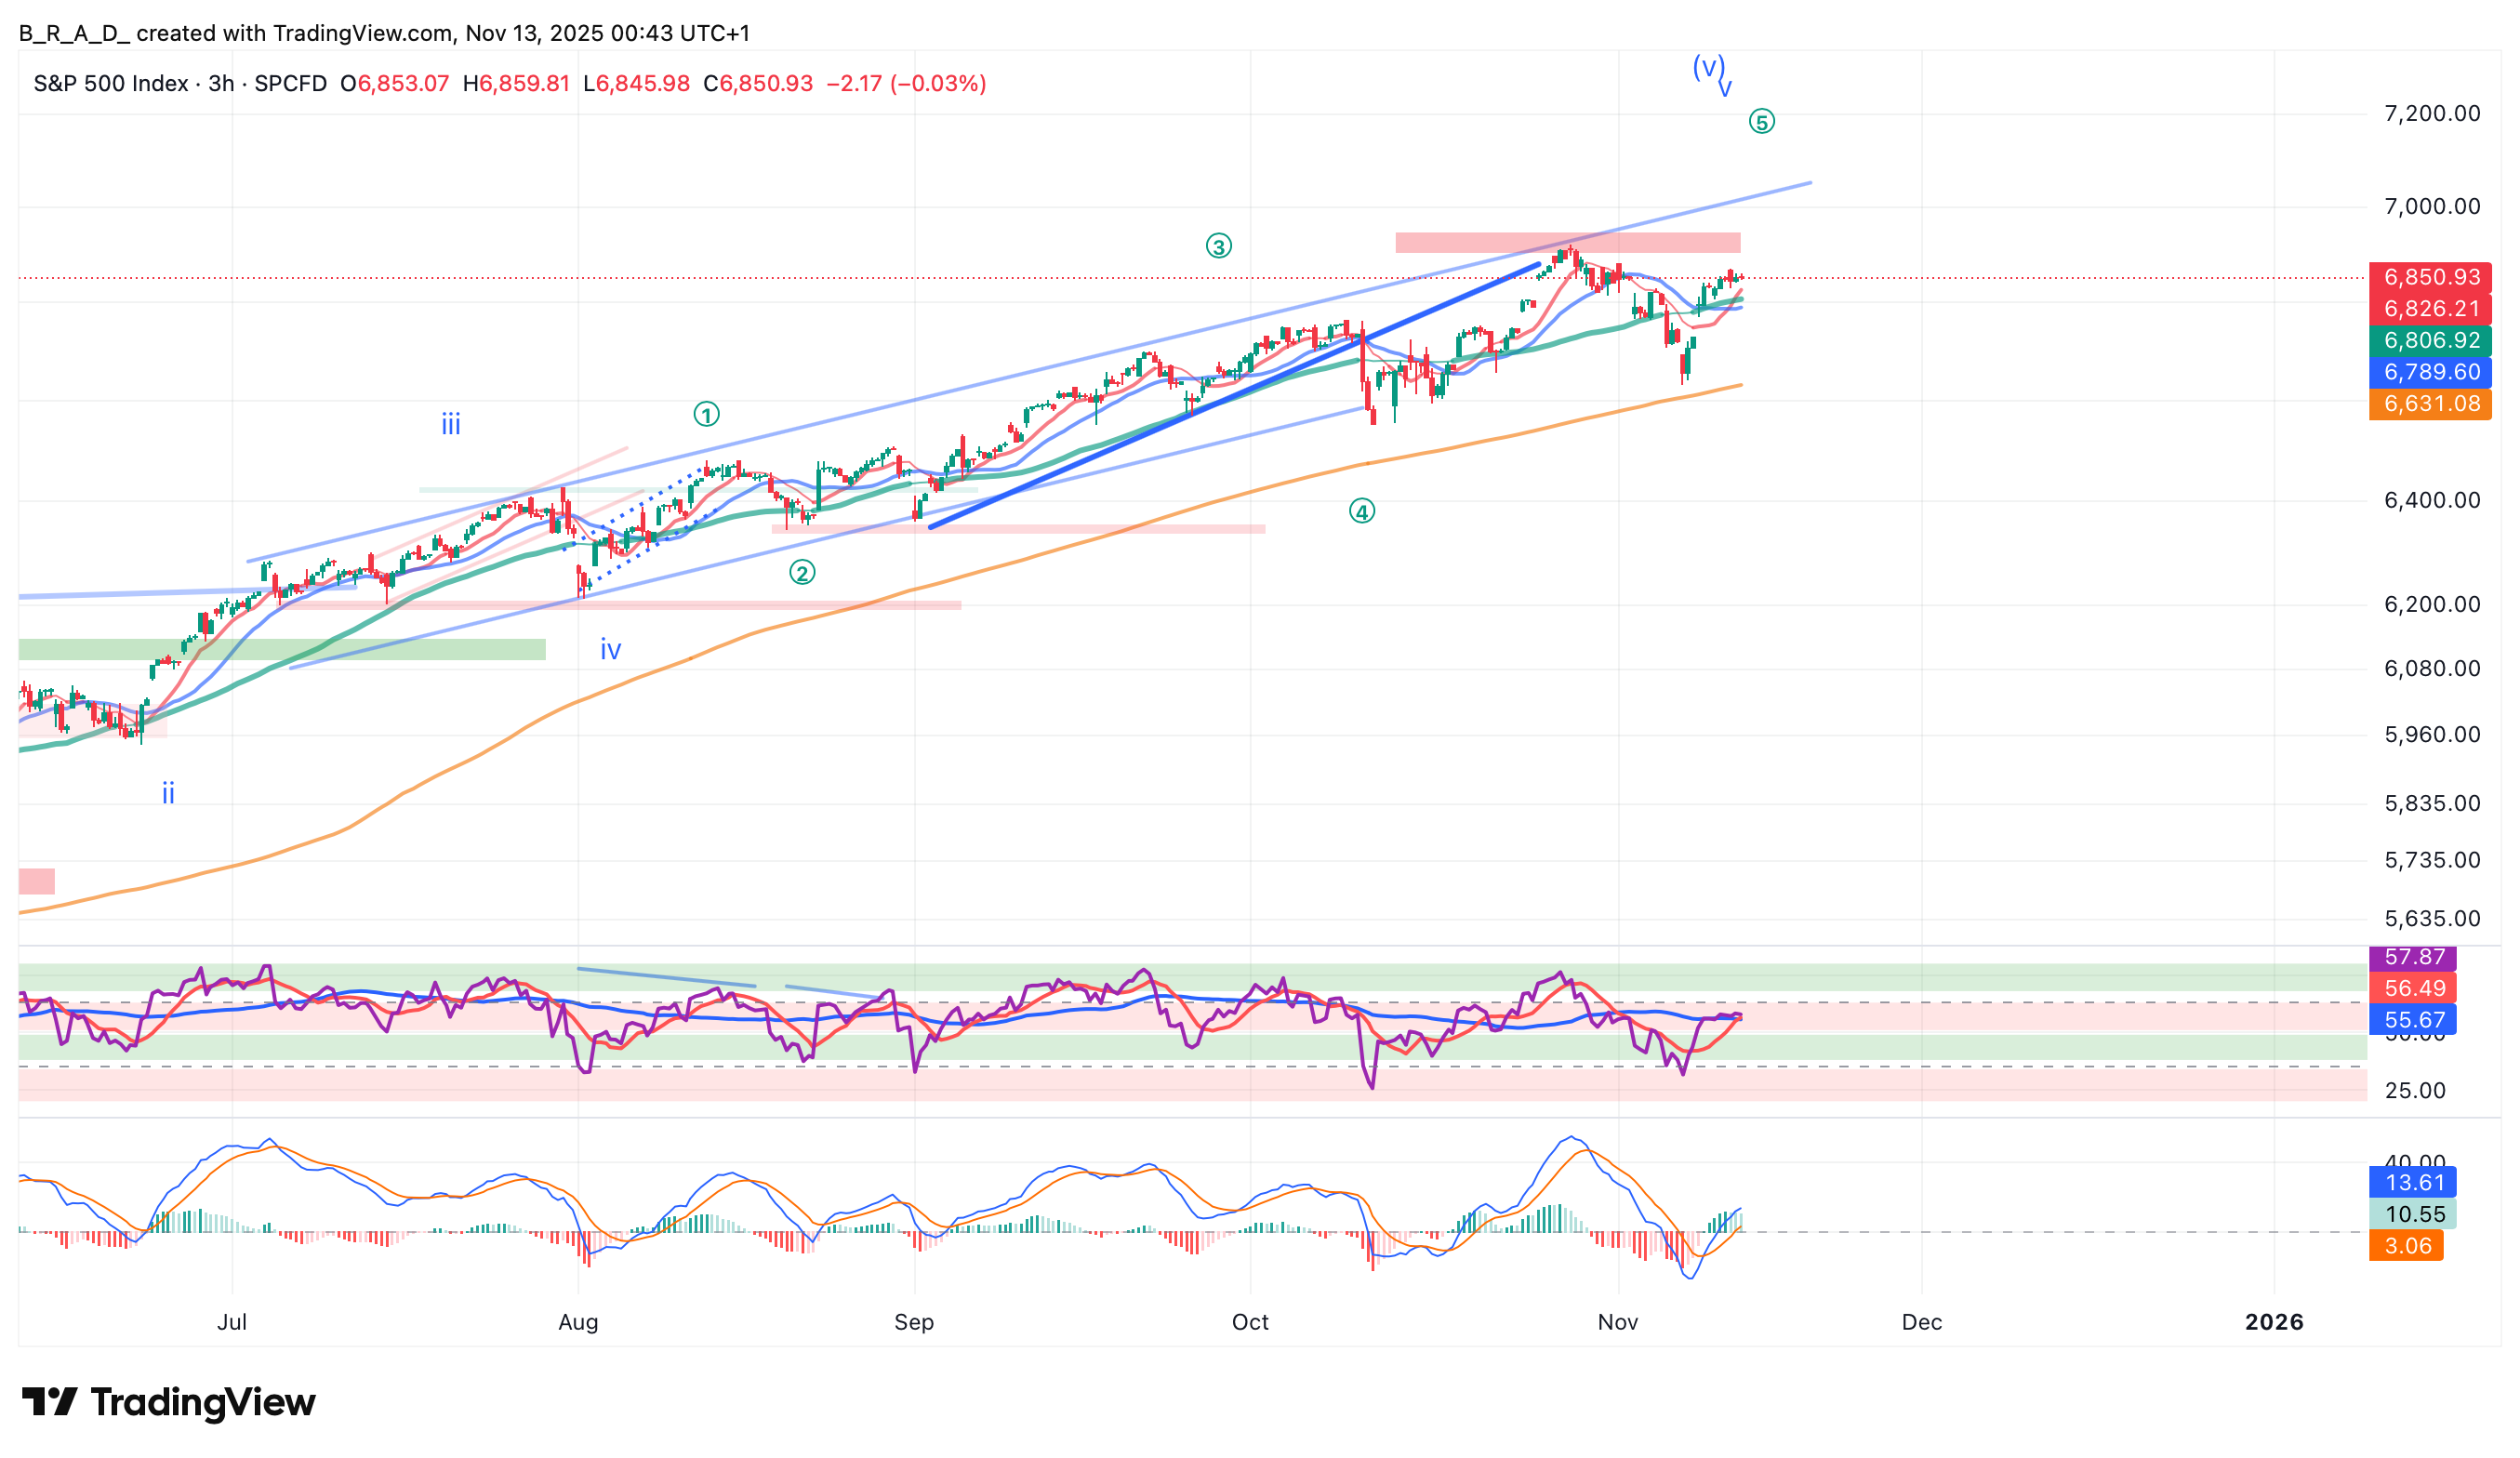2520x1458 pixels.
Task: Select the circled wave 5 target label
Action: coord(1761,122)
